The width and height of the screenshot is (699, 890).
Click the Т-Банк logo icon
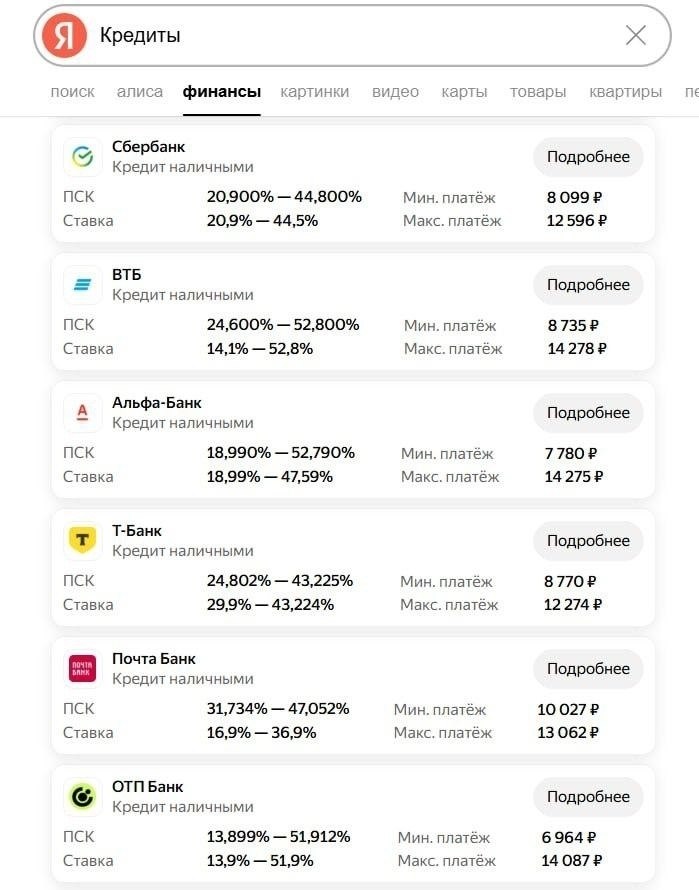tap(83, 541)
